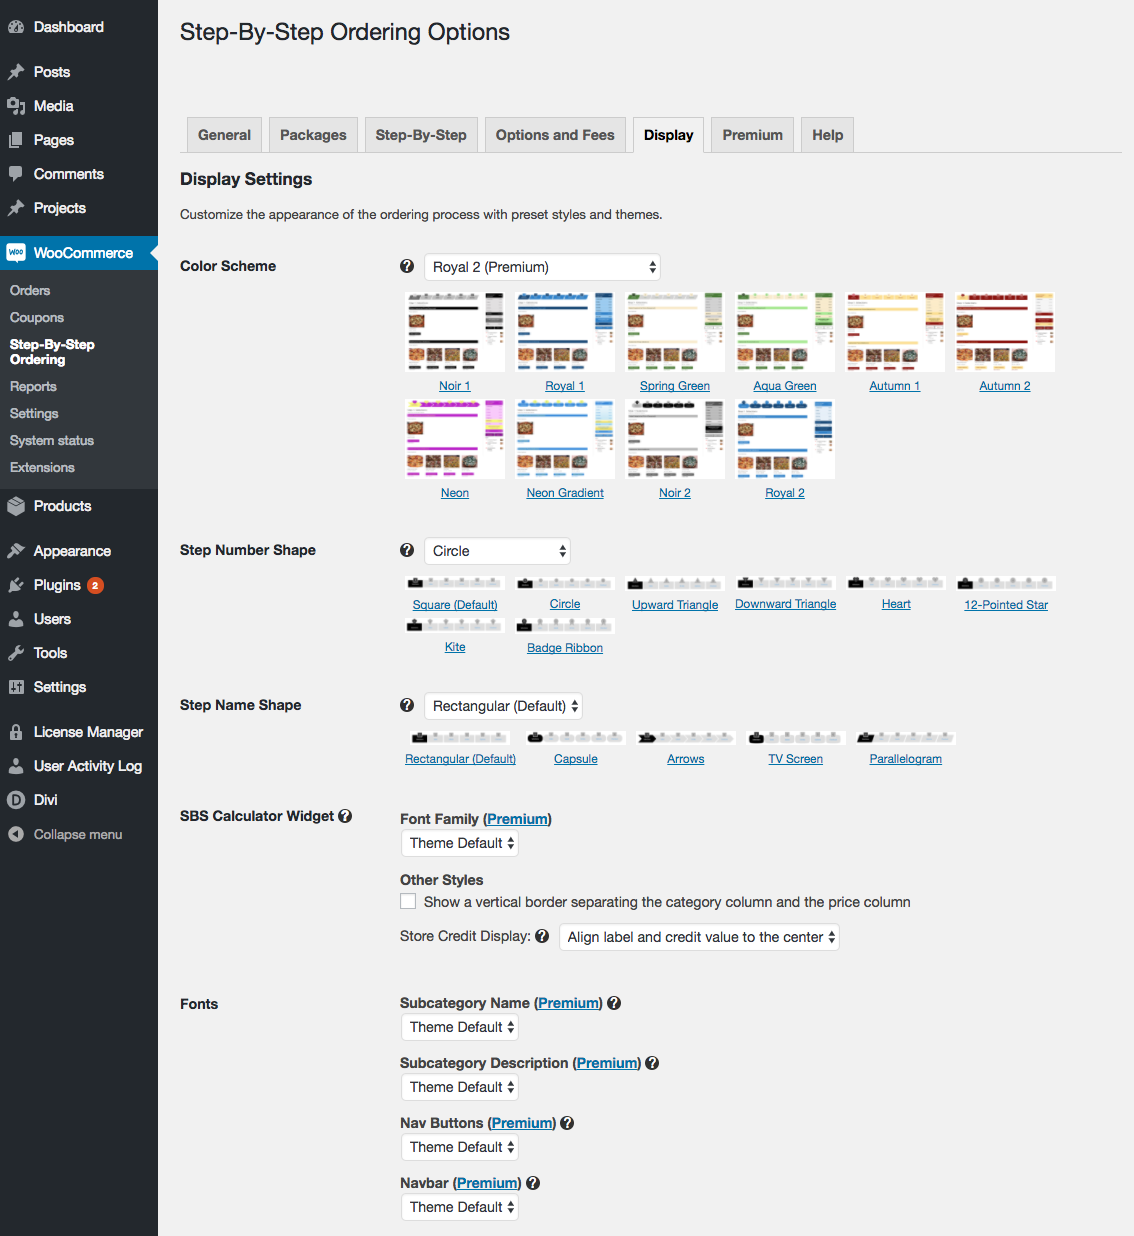The width and height of the screenshot is (1134, 1236).
Task: Click the Users person icon
Action: [x=16, y=619]
